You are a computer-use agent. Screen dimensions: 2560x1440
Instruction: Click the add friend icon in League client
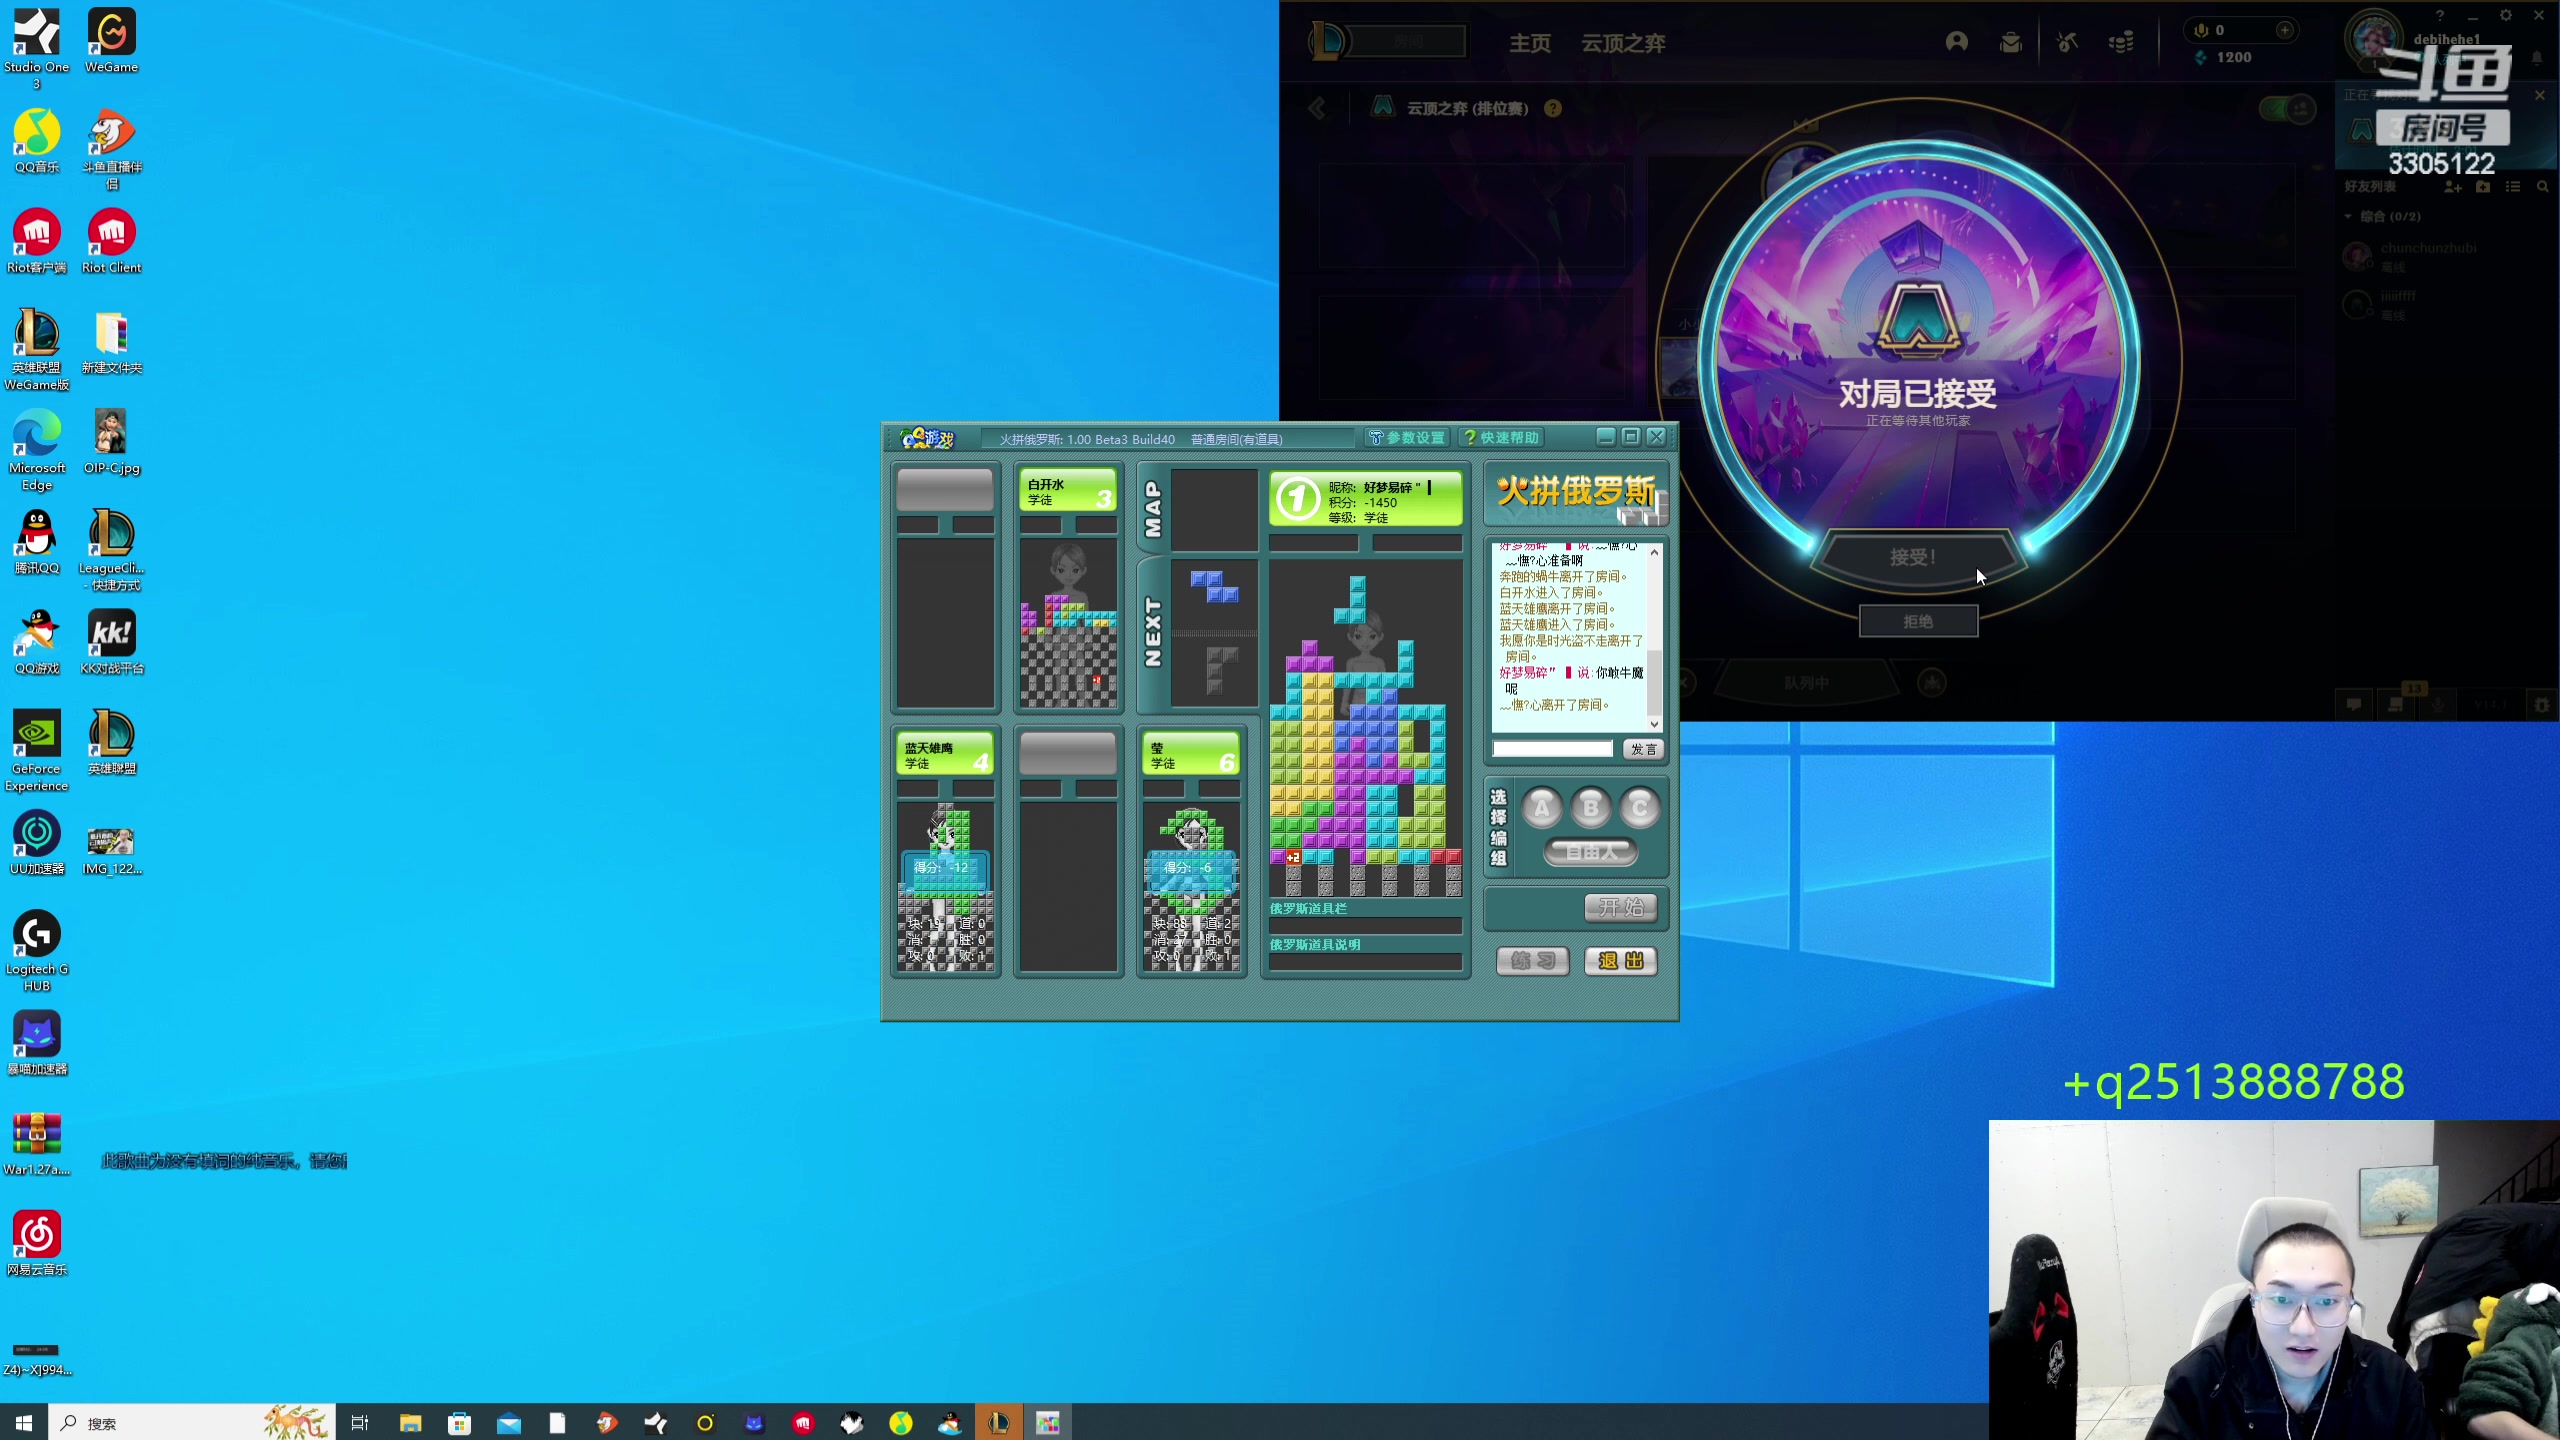click(x=2453, y=187)
